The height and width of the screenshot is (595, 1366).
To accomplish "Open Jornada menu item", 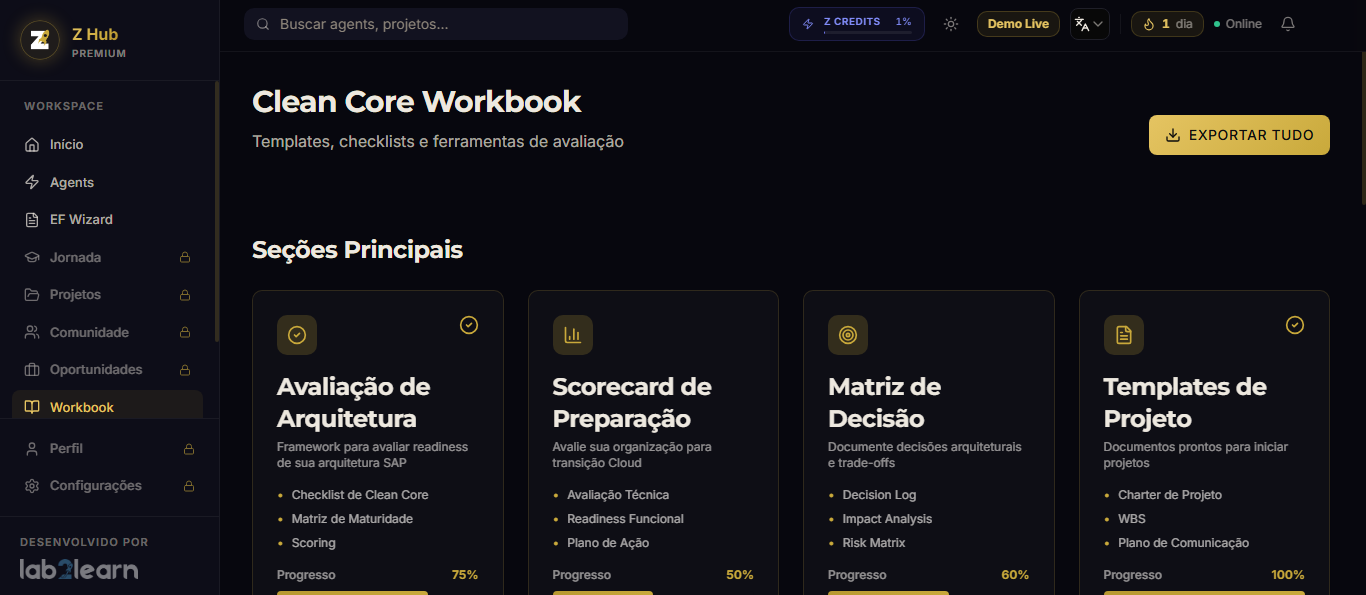I will click(x=108, y=257).
